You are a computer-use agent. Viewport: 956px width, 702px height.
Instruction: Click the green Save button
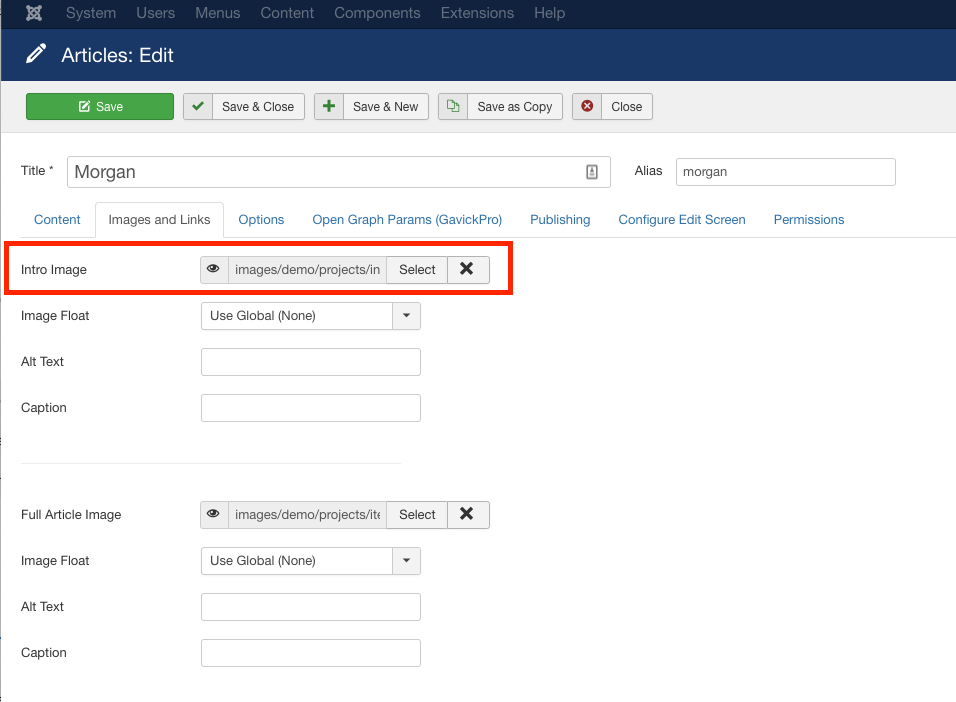100,107
